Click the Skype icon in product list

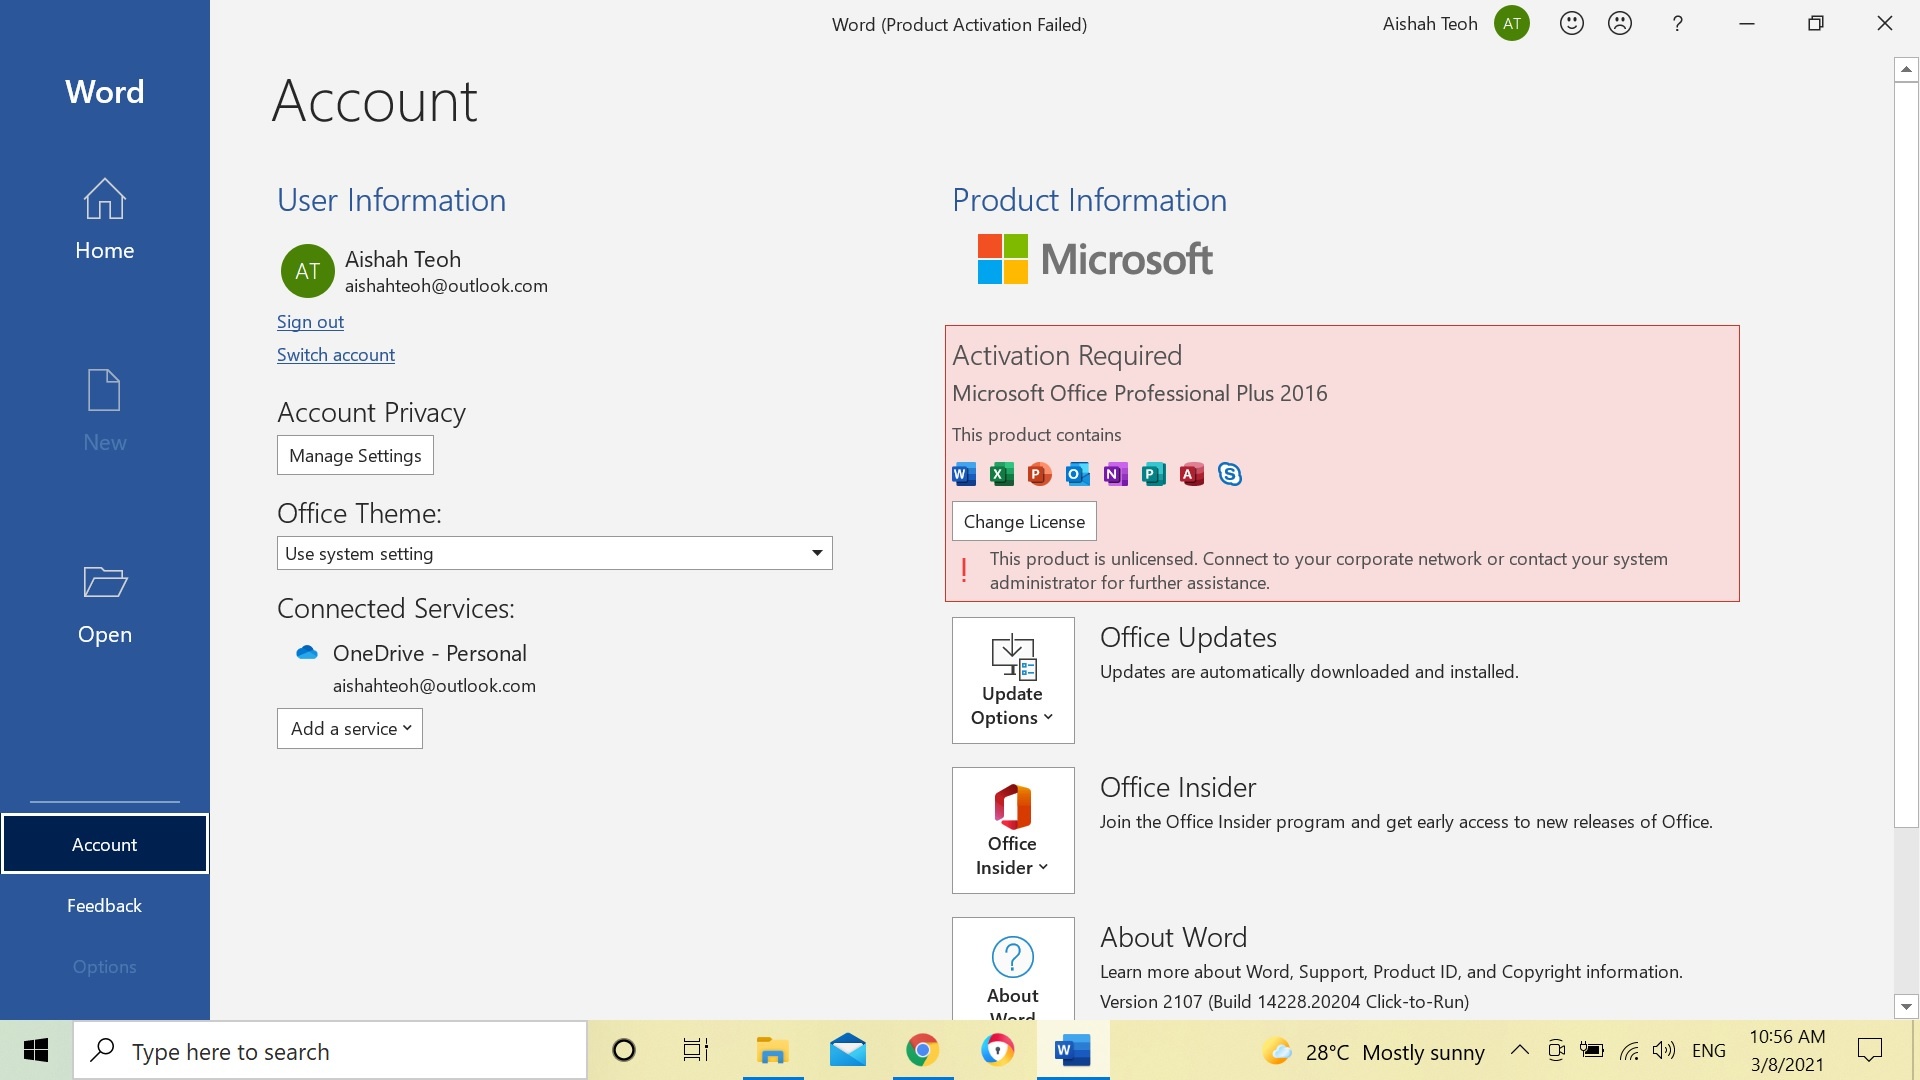click(x=1230, y=474)
